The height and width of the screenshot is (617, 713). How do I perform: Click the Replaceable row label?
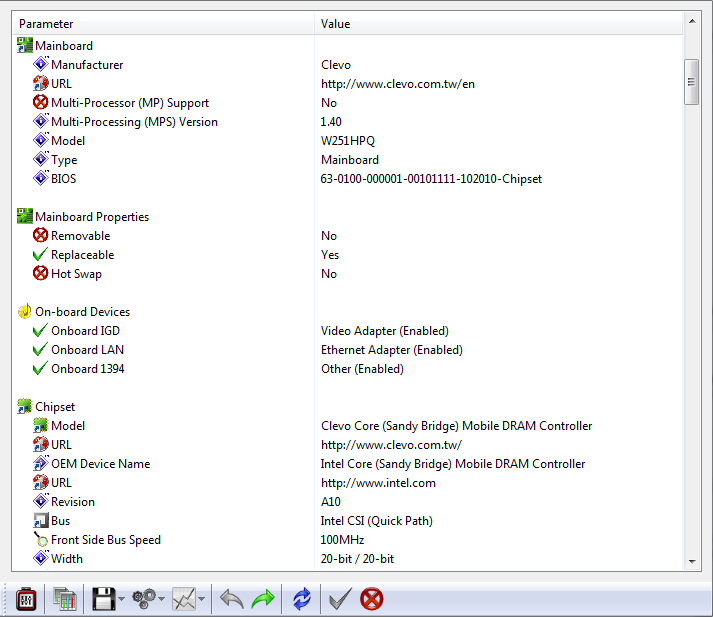tap(83, 255)
